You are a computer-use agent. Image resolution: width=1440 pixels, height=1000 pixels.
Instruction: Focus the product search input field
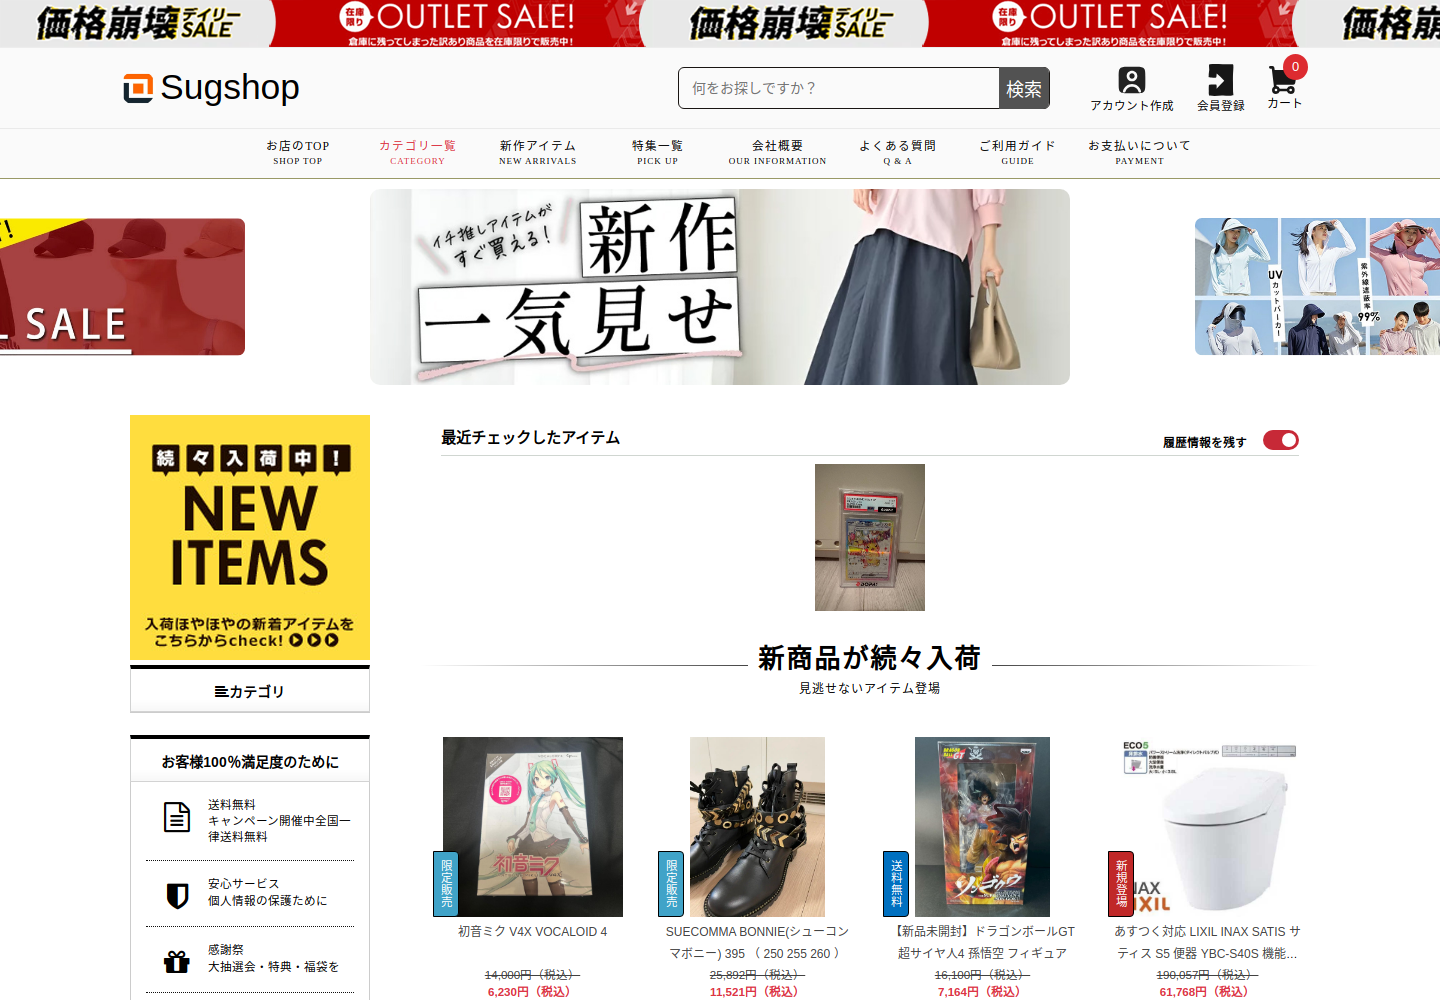pos(839,88)
